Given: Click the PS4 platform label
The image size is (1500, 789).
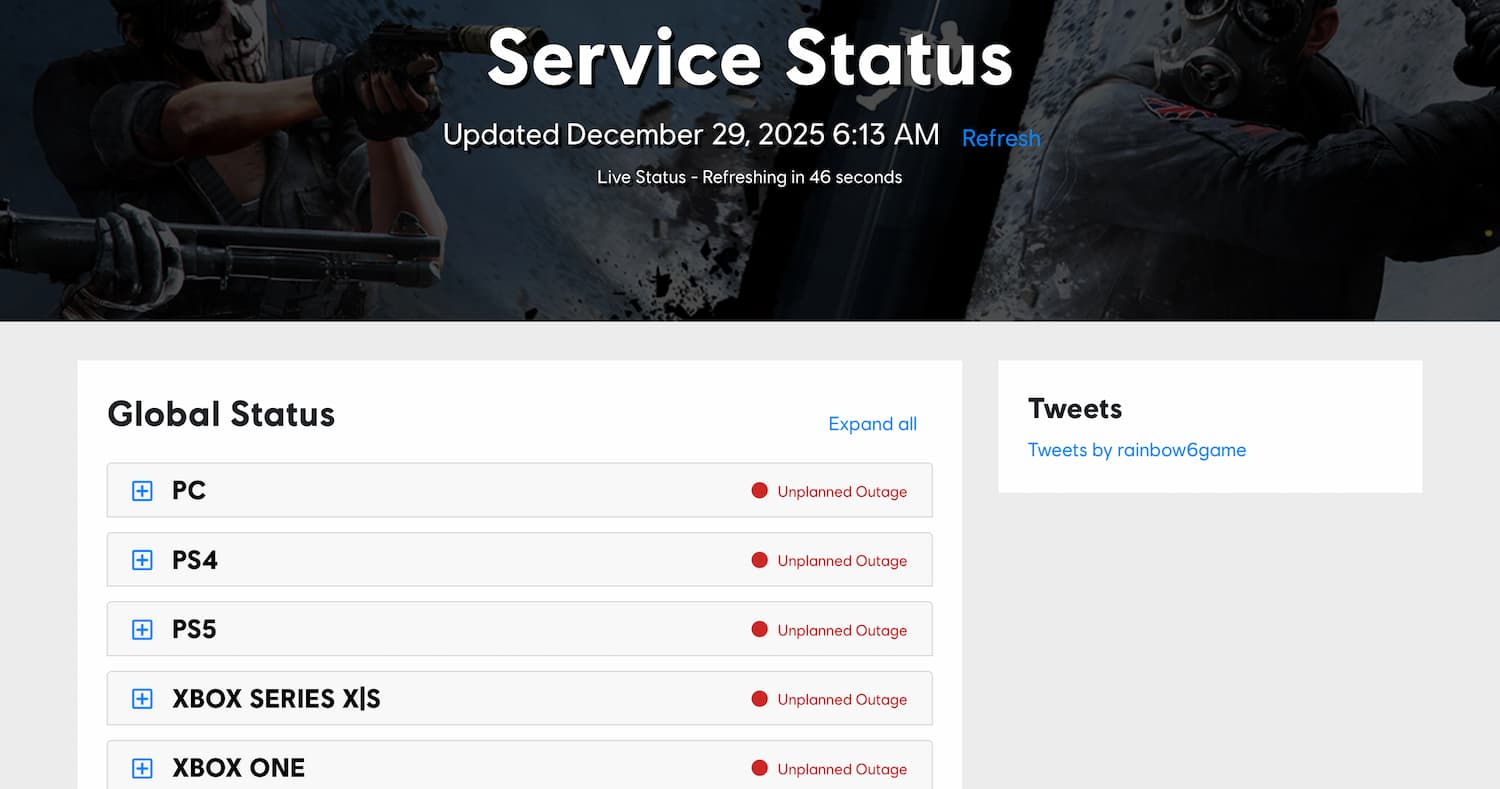Looking at the screenshot, I should (x=195, y=560).
